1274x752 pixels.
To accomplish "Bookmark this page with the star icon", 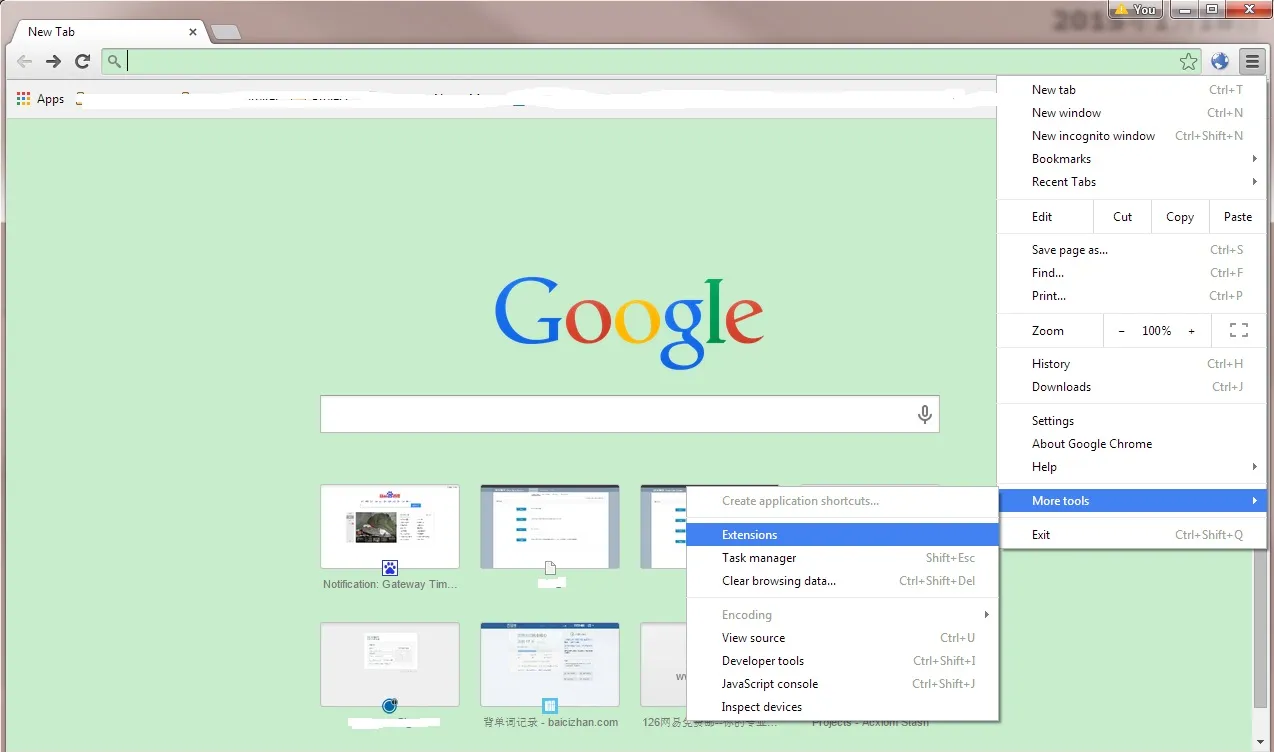I will tap(1188, 62).
